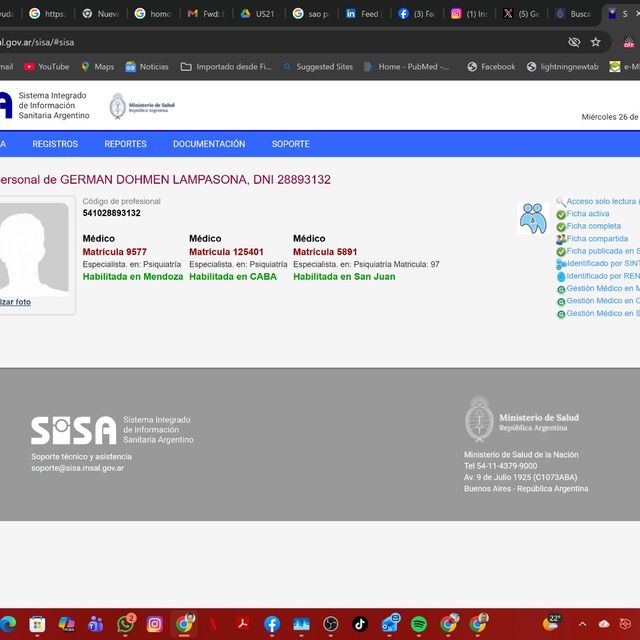Open the REPORTES menu
The width and height of the screenshot is (640, 640).
tap(125, 144)
